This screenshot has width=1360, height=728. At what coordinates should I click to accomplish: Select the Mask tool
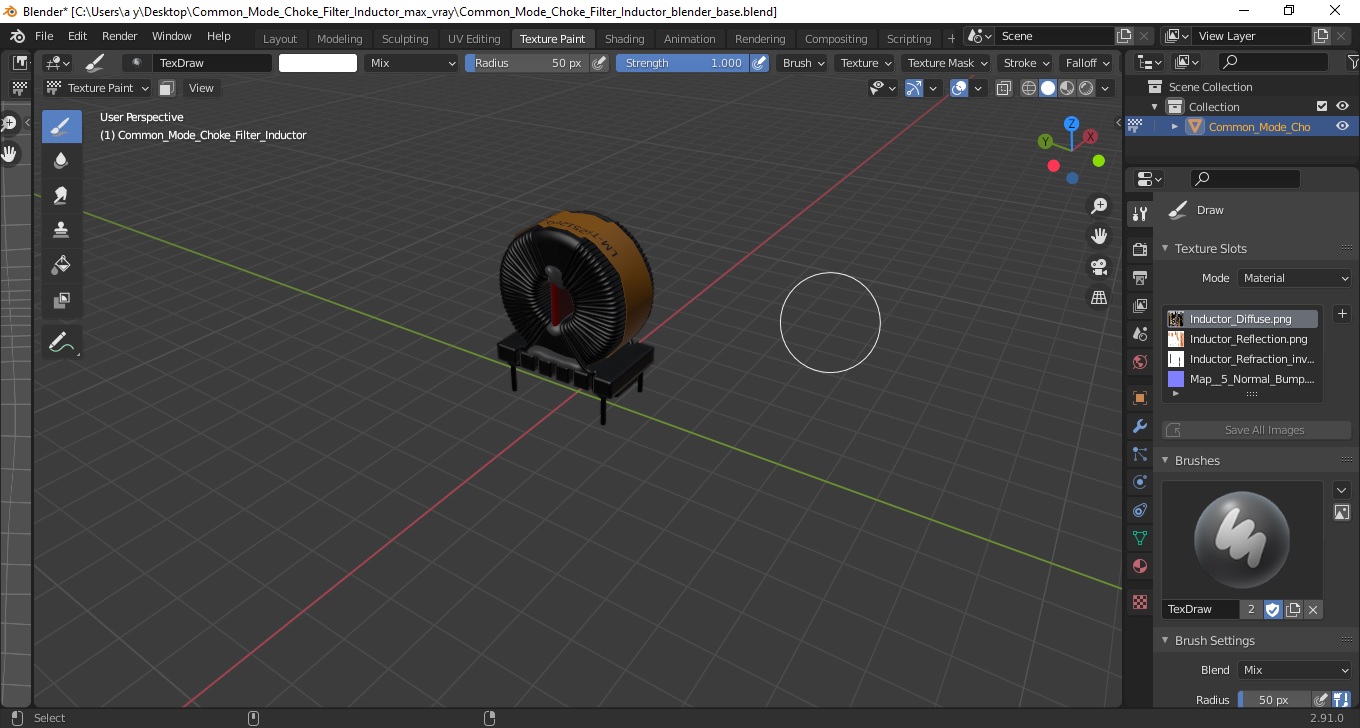pos(62,299)
